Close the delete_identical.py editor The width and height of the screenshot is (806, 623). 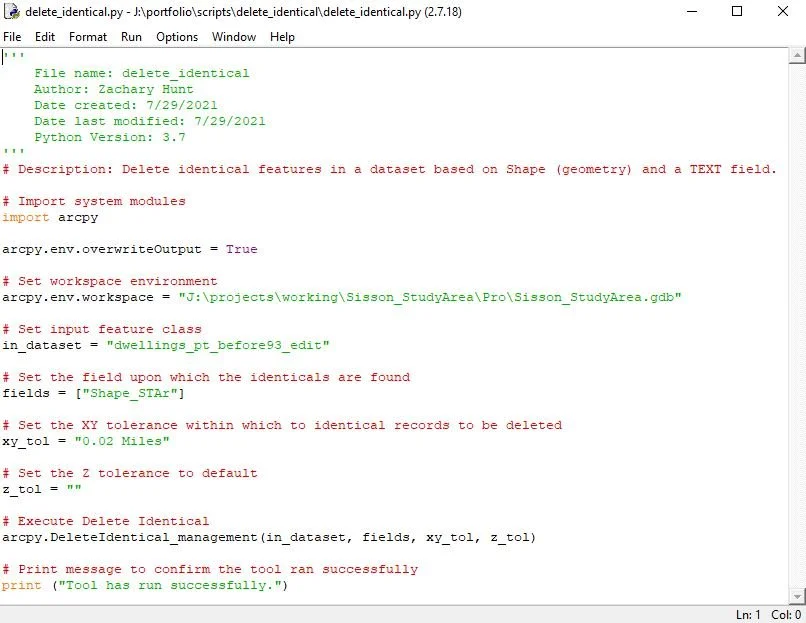point(782,11)
